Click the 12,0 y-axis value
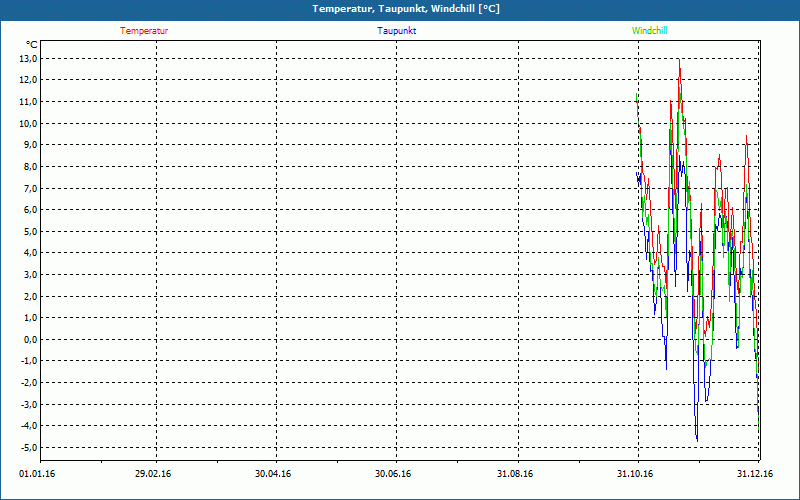This screenshot has height=500, width=800. point(29,80)
